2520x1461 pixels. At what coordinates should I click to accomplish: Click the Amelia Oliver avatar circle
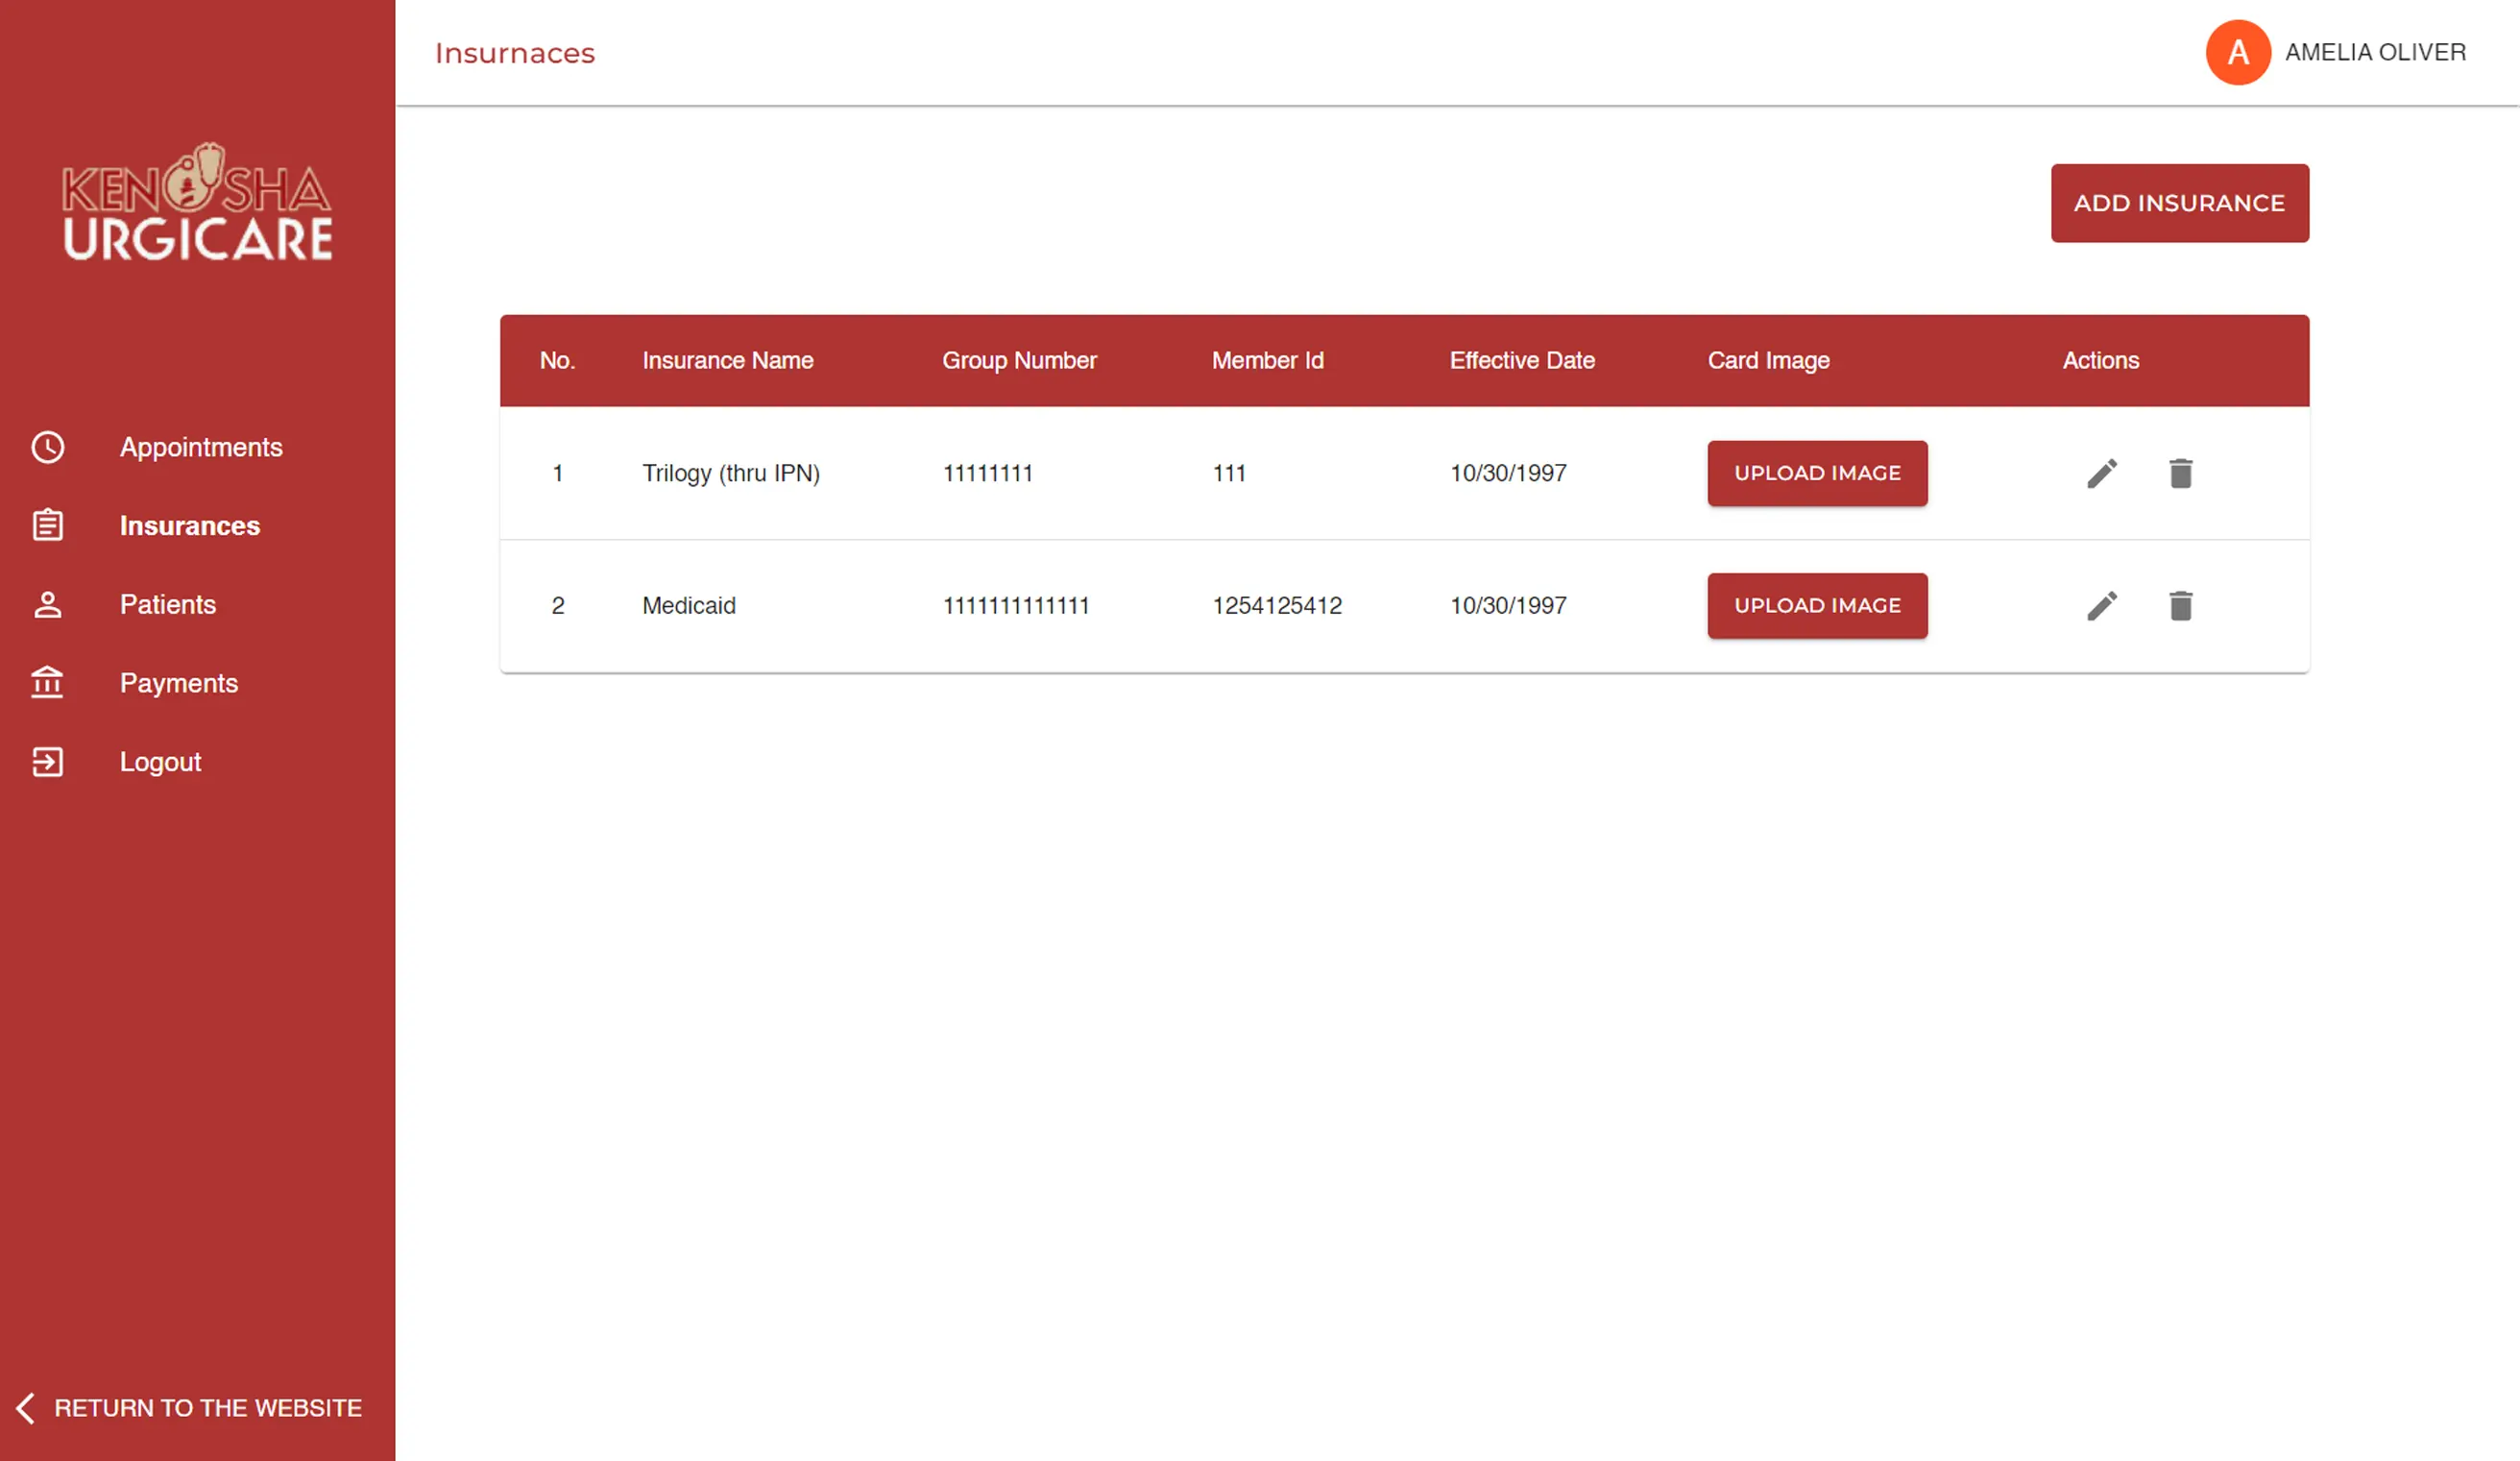(x=2237, y=52)
